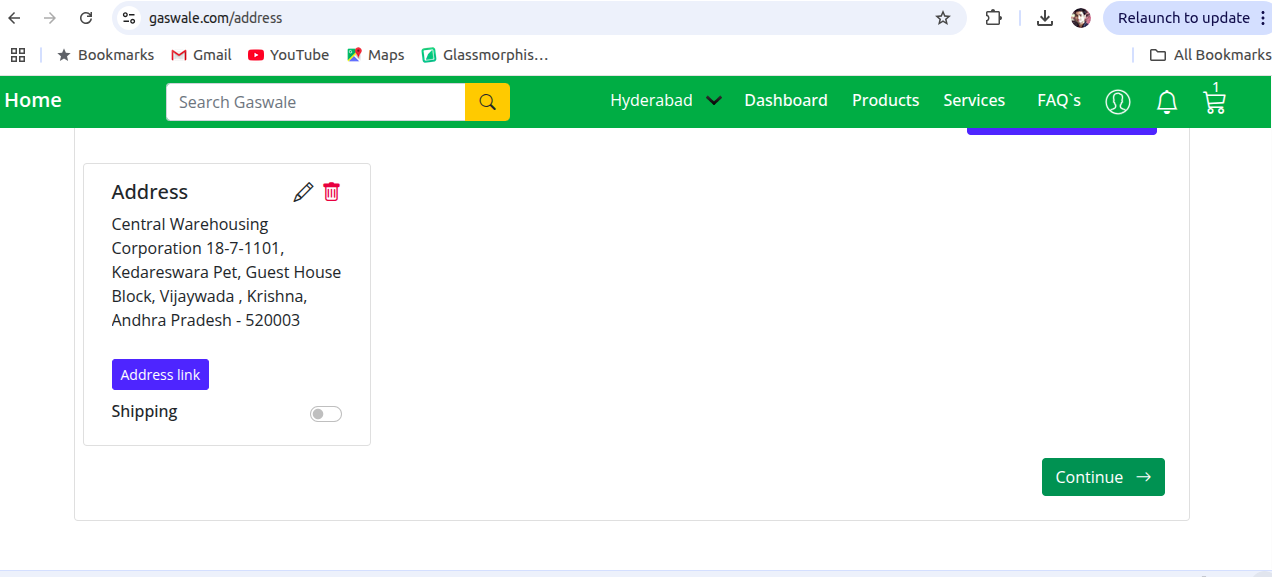1272x577 pixels.
Task: Bookmark this page with star icon
Action: point(942,18)
